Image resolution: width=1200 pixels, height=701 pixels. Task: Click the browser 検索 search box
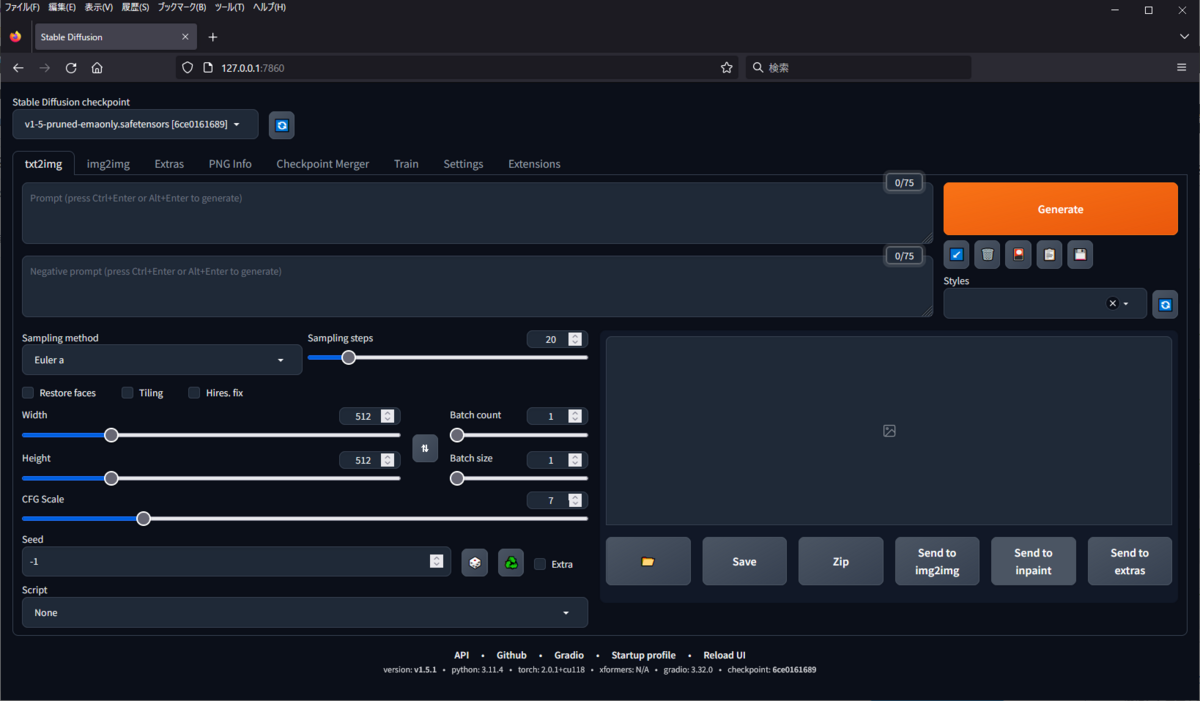(858, 68)
